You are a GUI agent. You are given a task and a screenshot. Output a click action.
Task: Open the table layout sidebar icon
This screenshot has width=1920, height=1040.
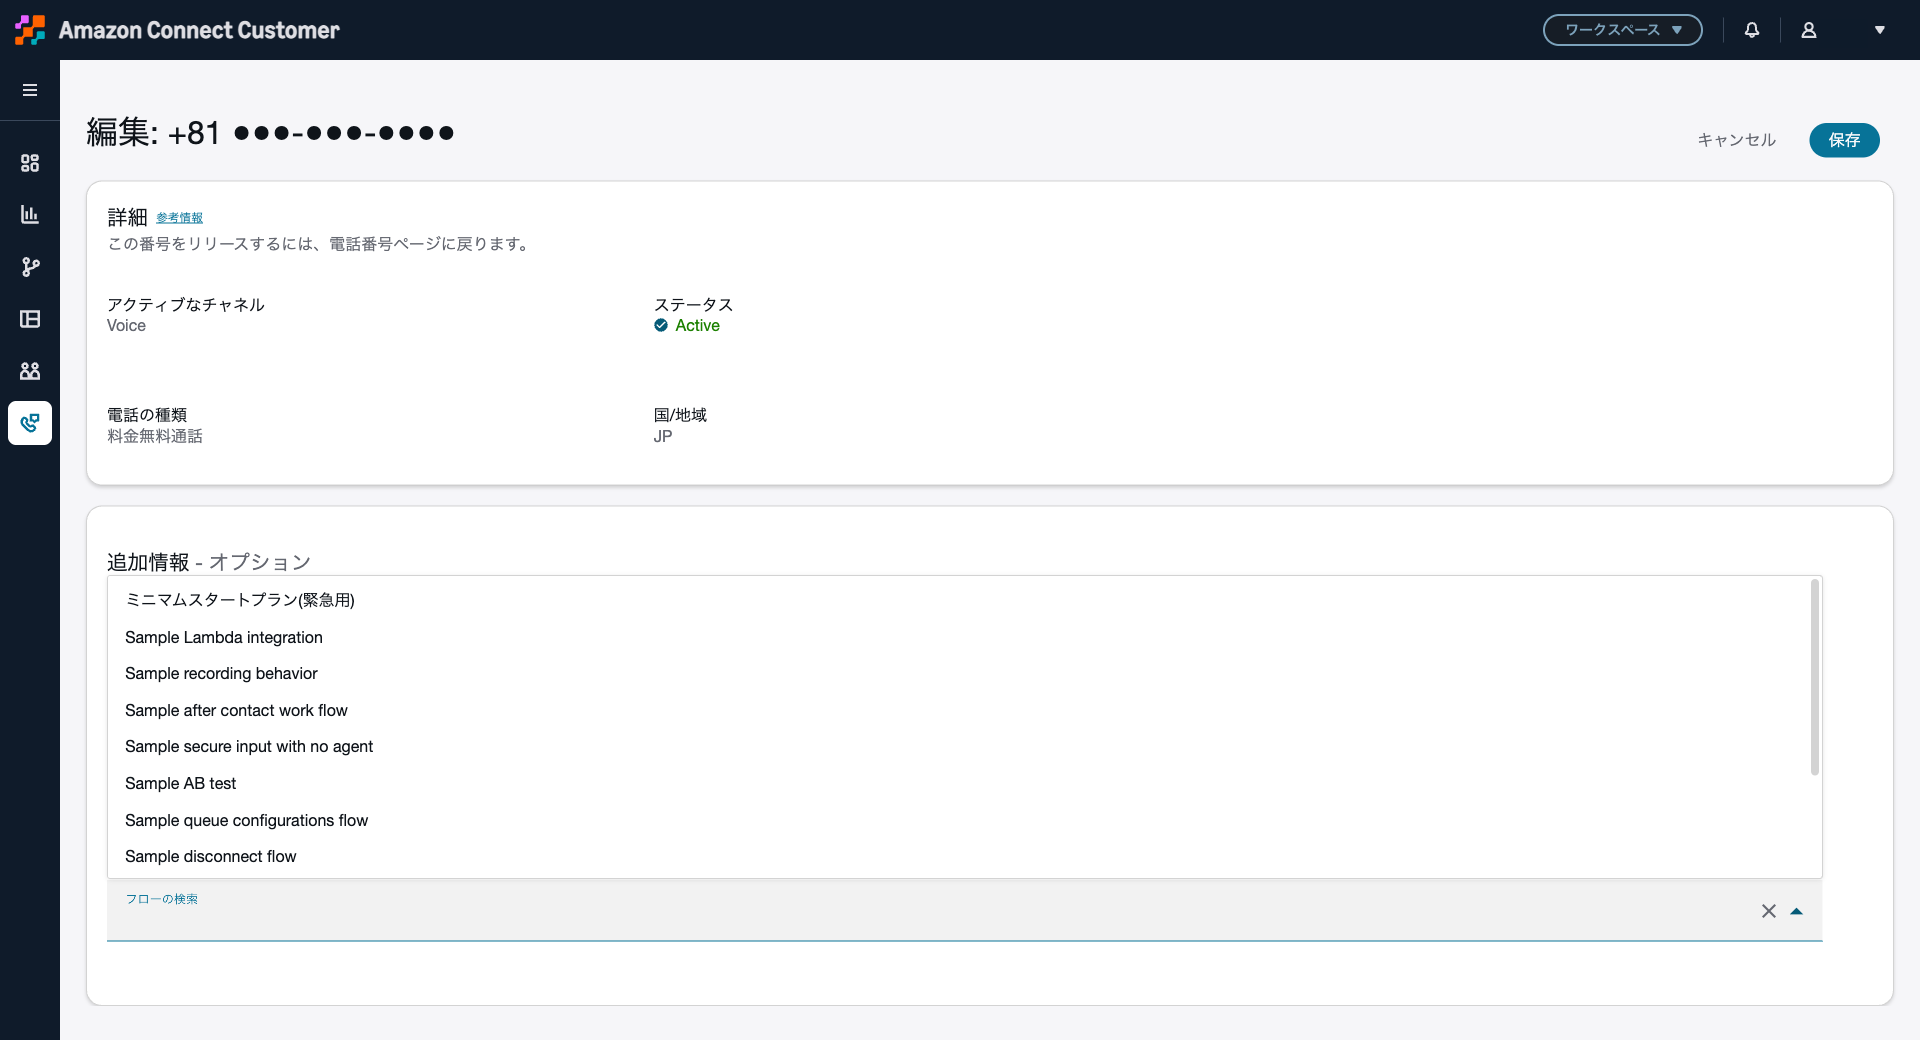(30, 319)
